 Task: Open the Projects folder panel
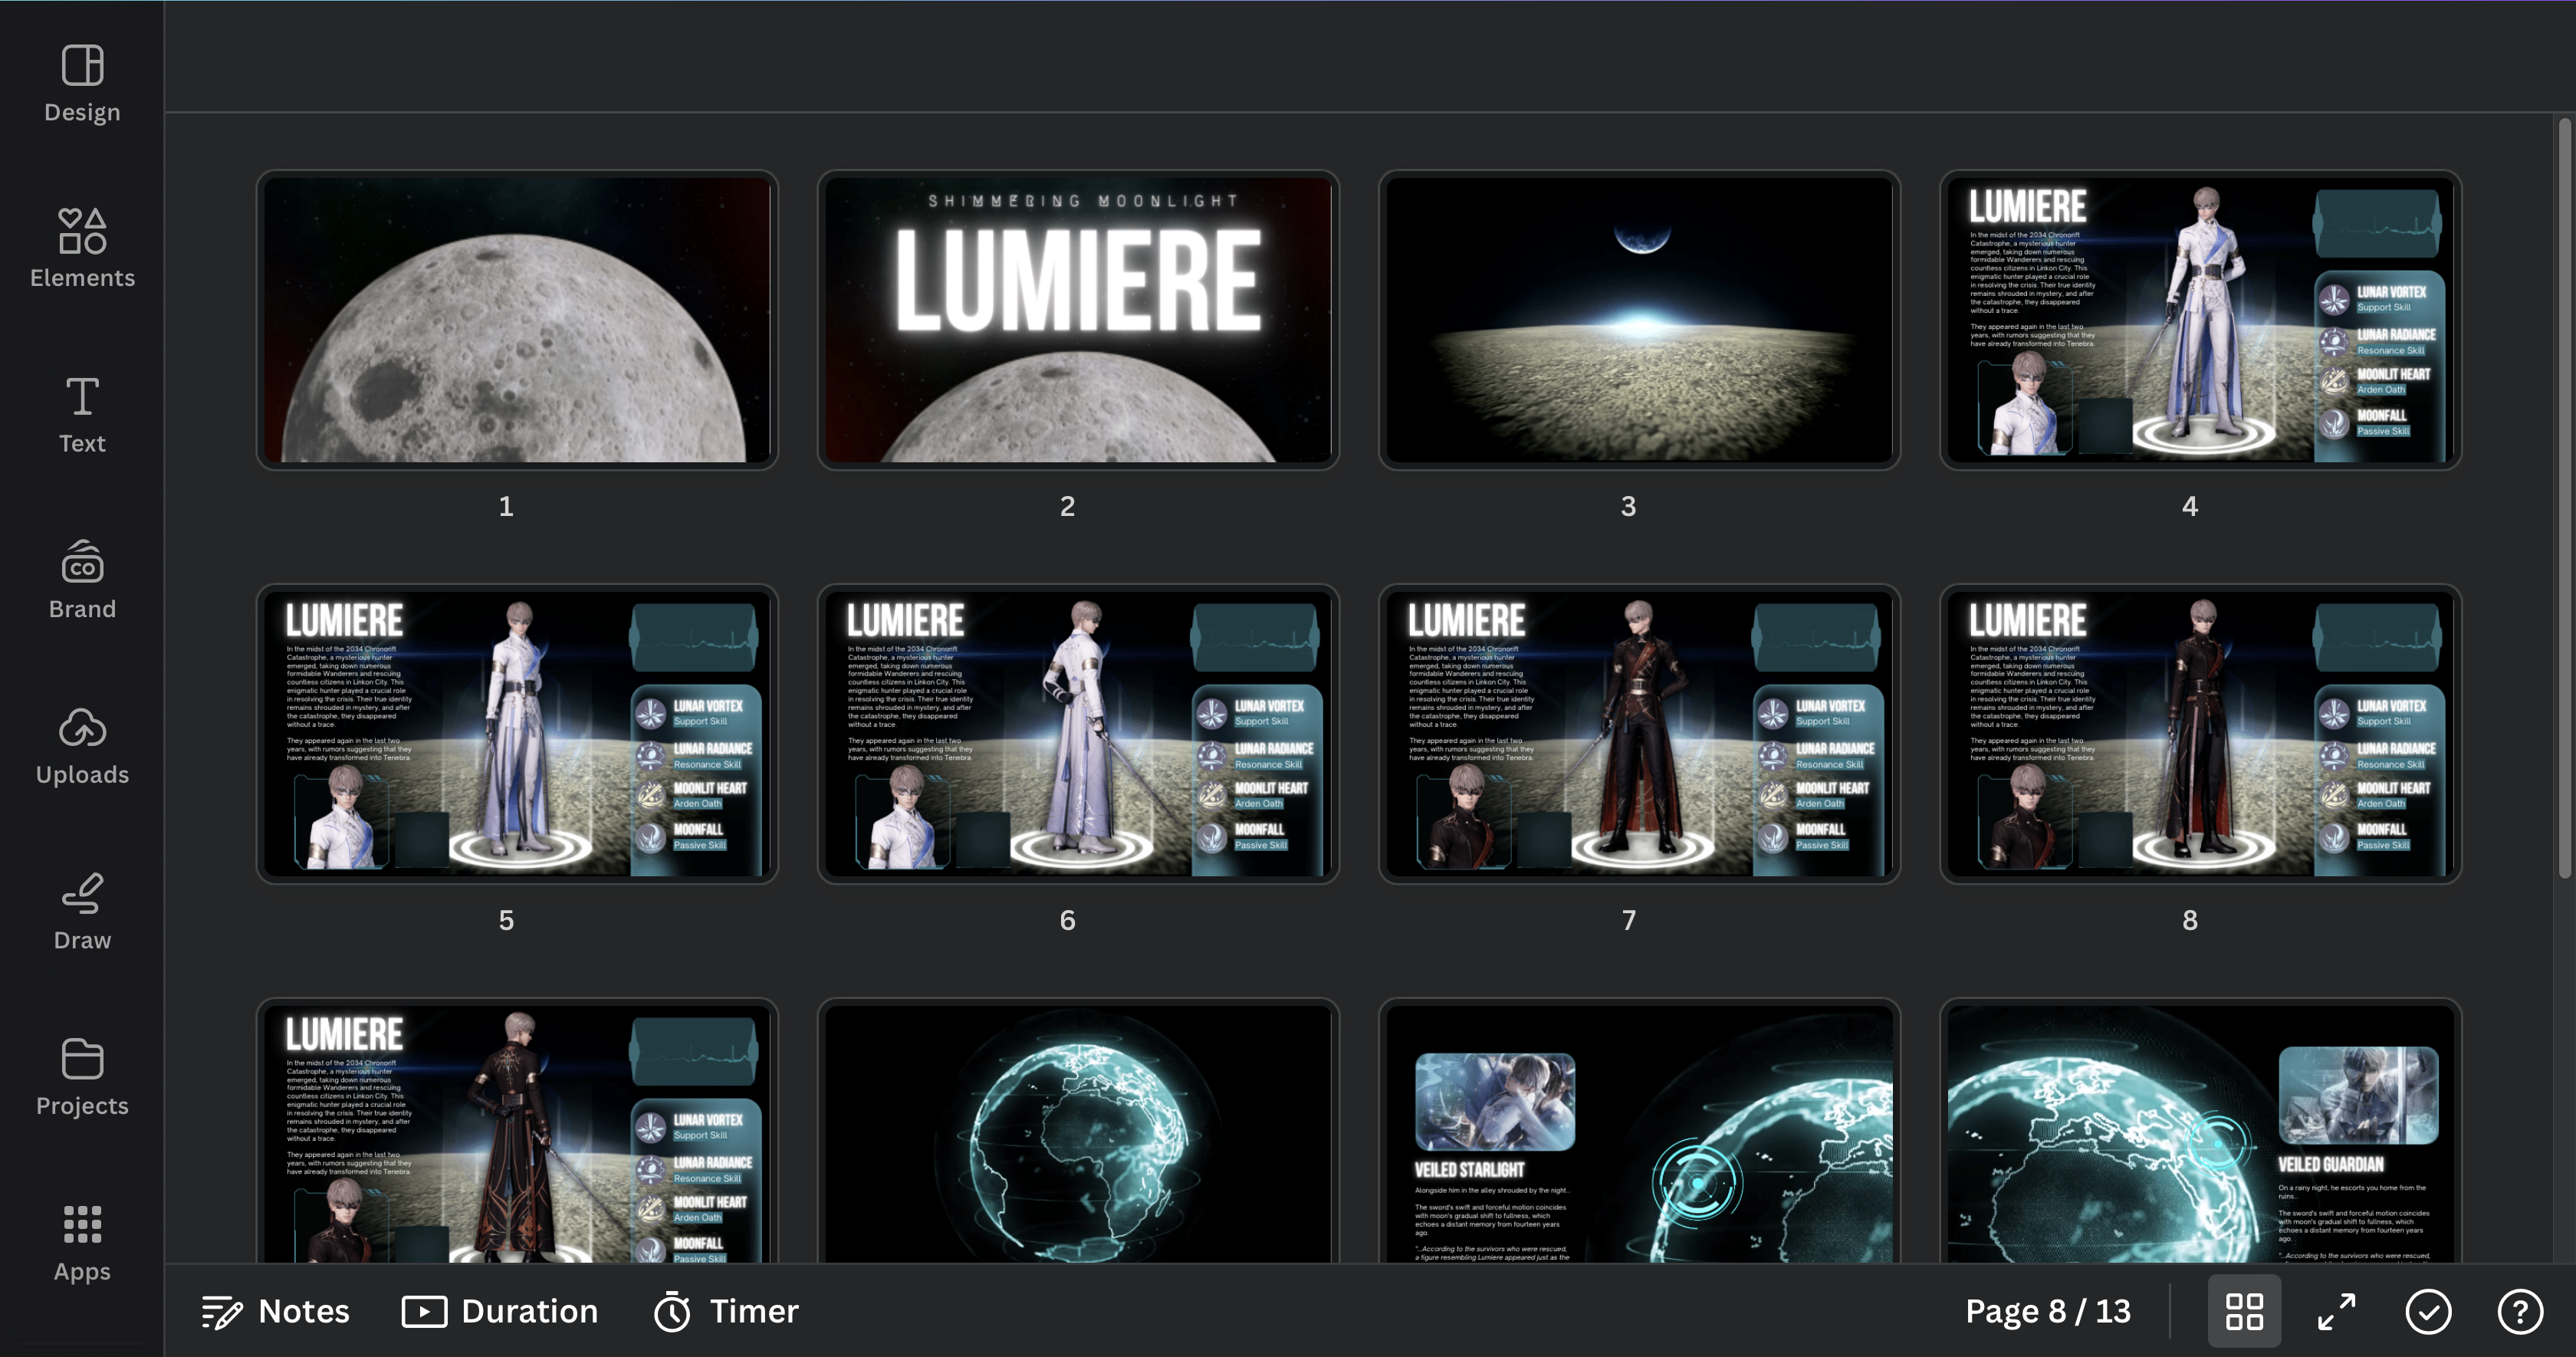[x=82, y=1077]
